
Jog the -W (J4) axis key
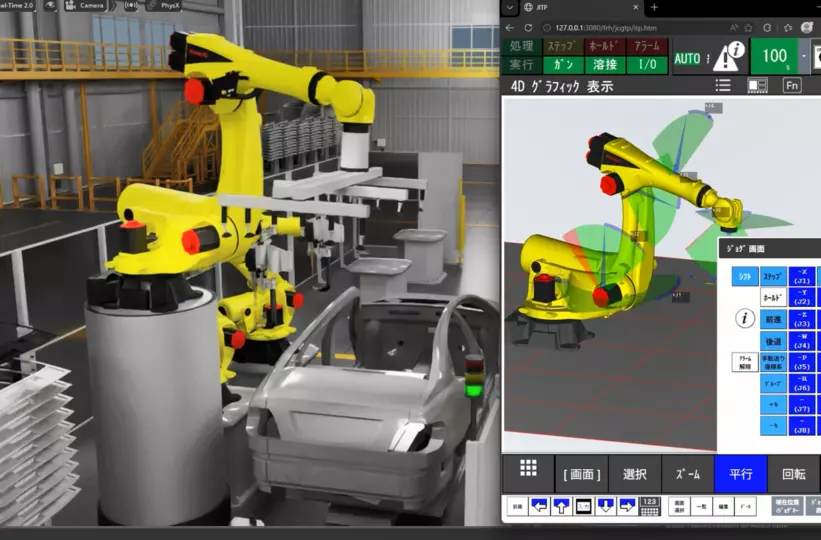click(x=802, y=341)
